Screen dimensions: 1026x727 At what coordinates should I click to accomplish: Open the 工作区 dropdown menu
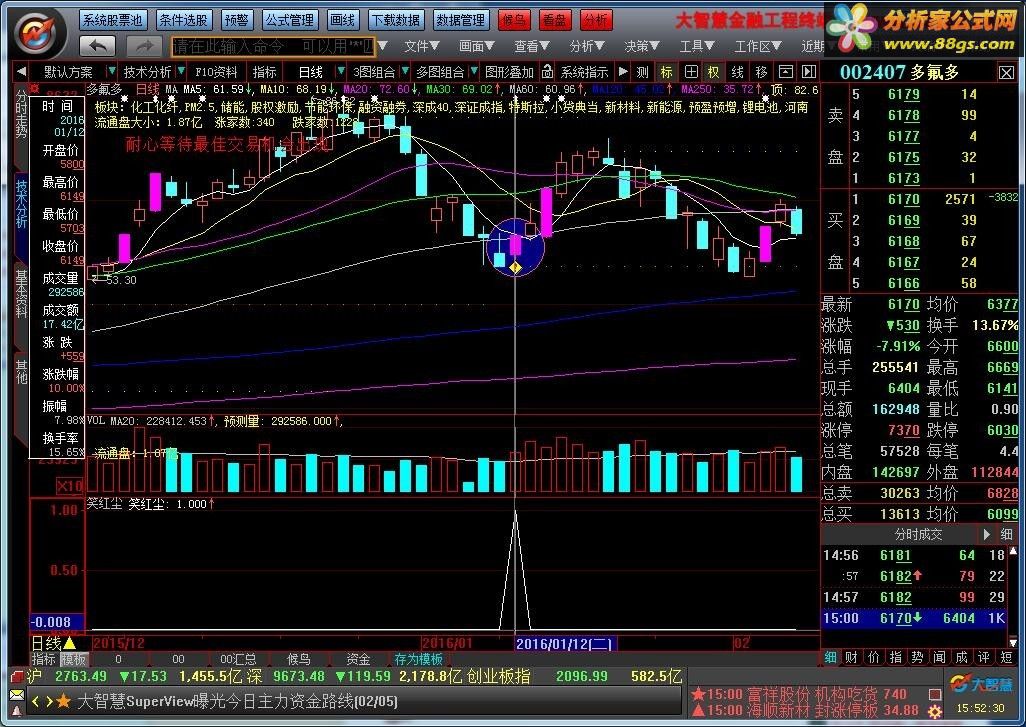pyautogui.click(x=758, y=46)
